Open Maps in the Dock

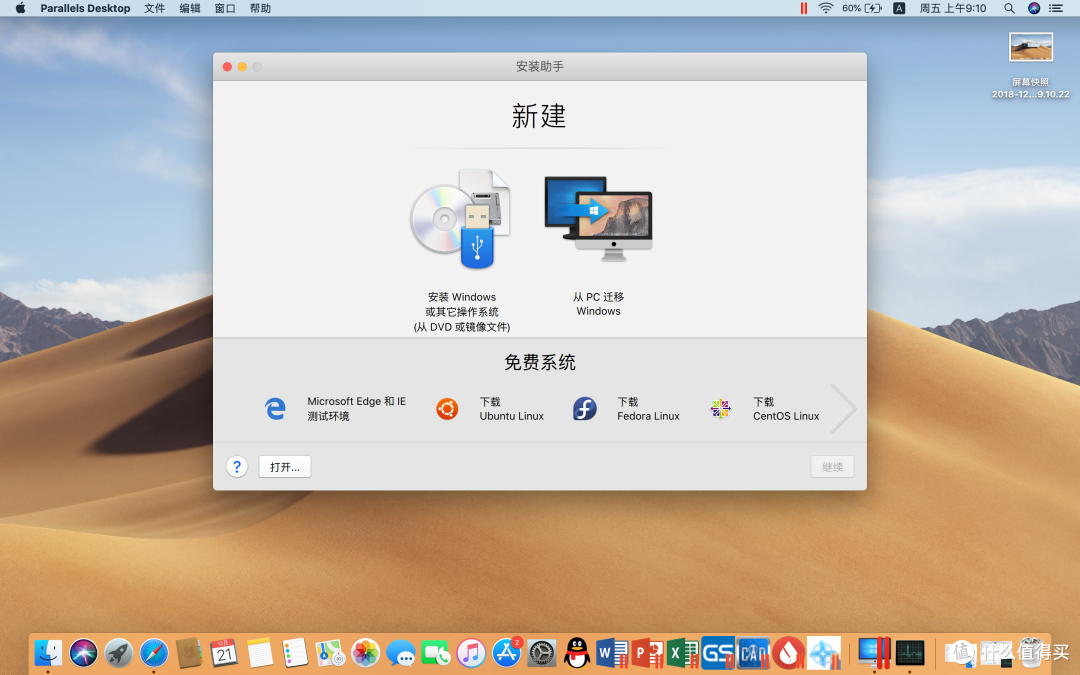(330, 652)
